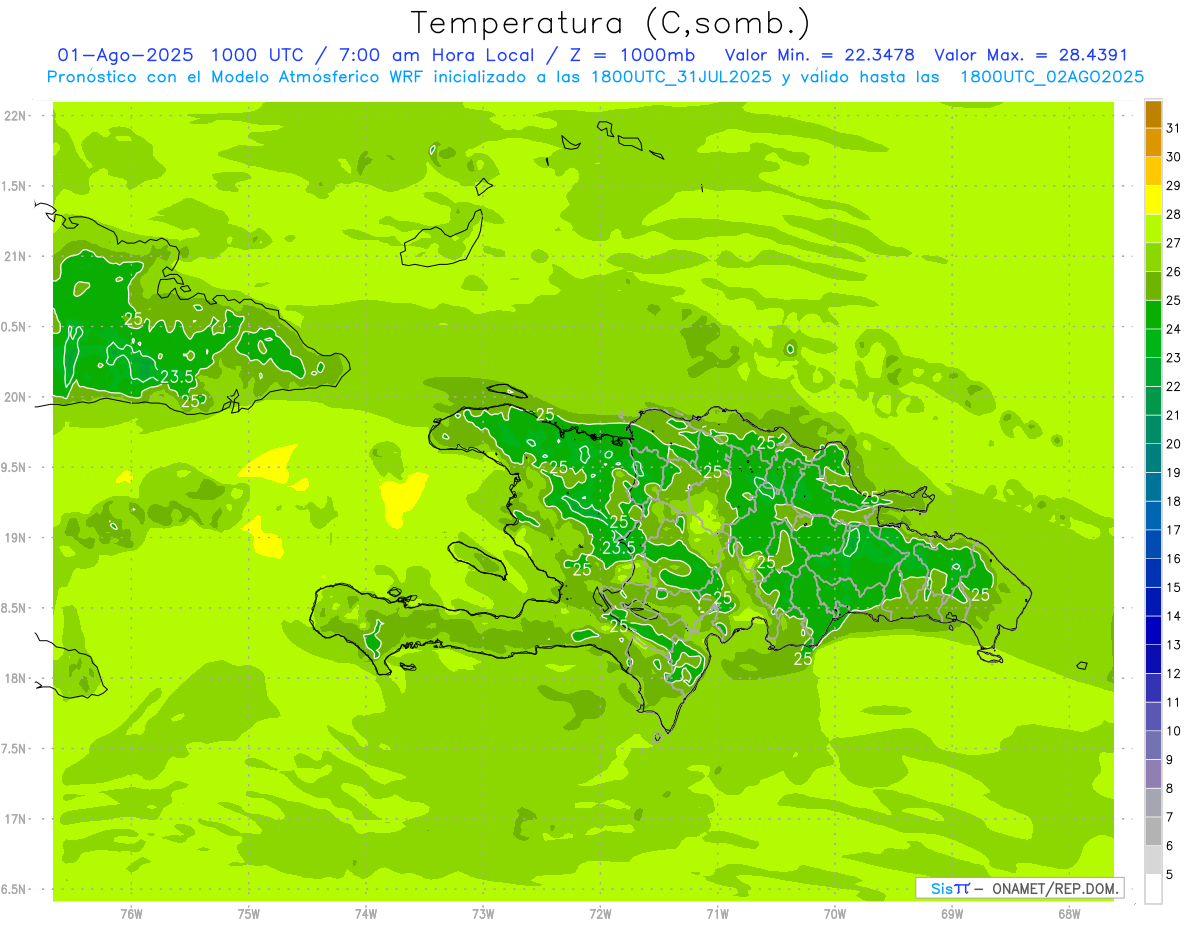Screen dimensions: 1200x927
Task: Pick the light gray legend swatch between 5 and 6
Action: coord(1153,860)
